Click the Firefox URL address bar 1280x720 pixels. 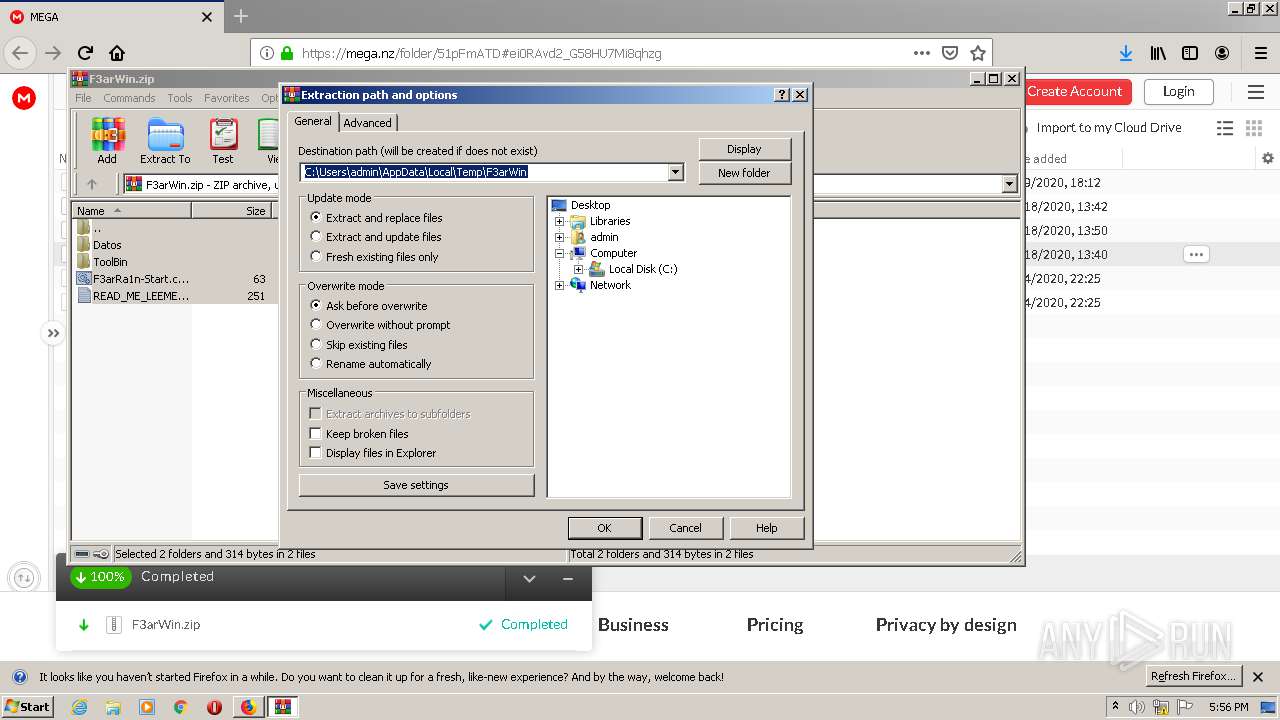pyautogui.click(x=600, y=53)
